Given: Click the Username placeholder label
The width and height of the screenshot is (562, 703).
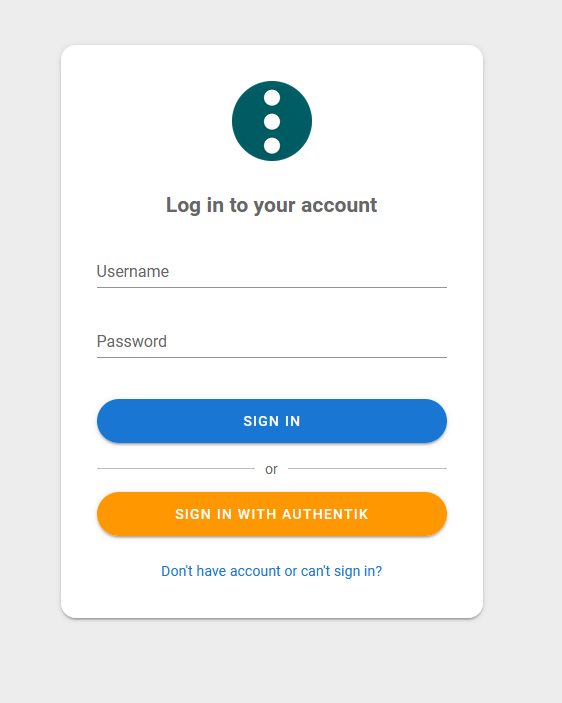Looking at the screenshot, I should point(133,272).
